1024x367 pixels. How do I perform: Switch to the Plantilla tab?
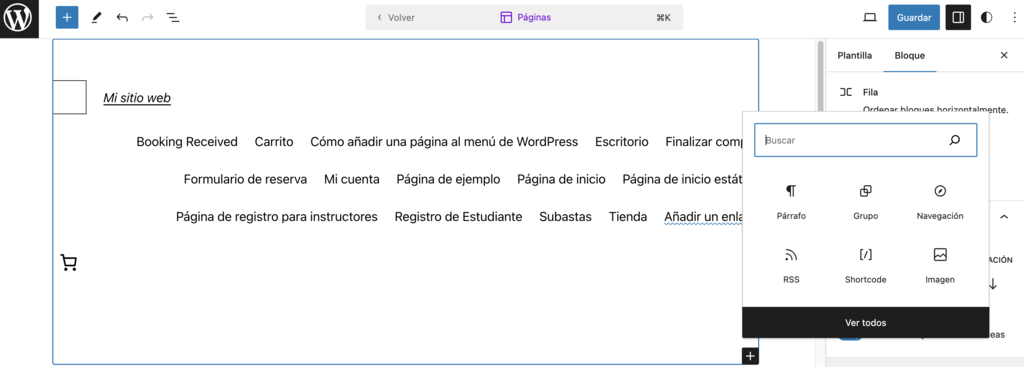[x=854, y=56]
